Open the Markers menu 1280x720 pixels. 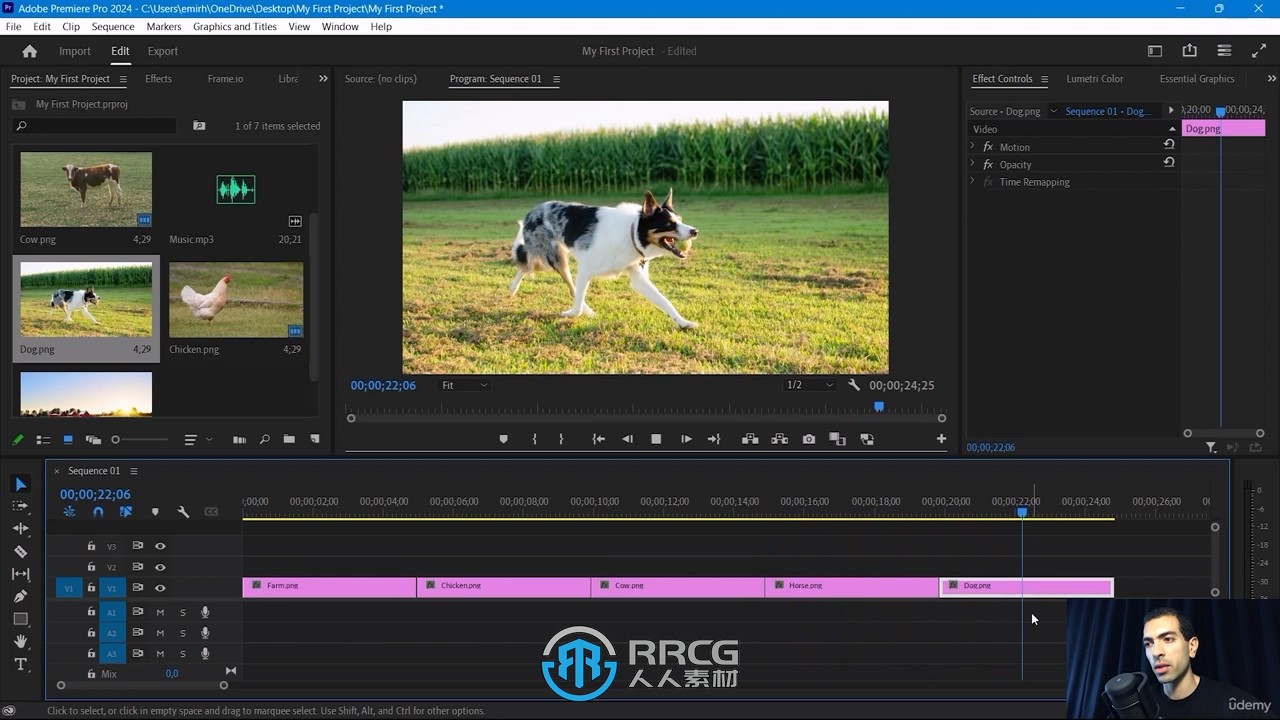(164, 27)
